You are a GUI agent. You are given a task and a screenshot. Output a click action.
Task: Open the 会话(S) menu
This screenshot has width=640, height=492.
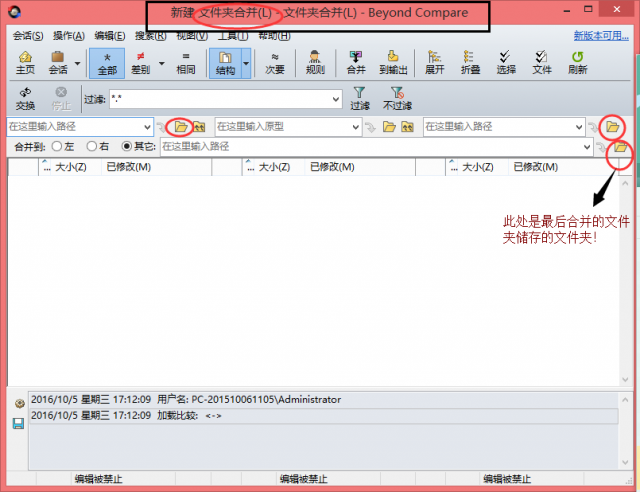(x=28, y=36)
